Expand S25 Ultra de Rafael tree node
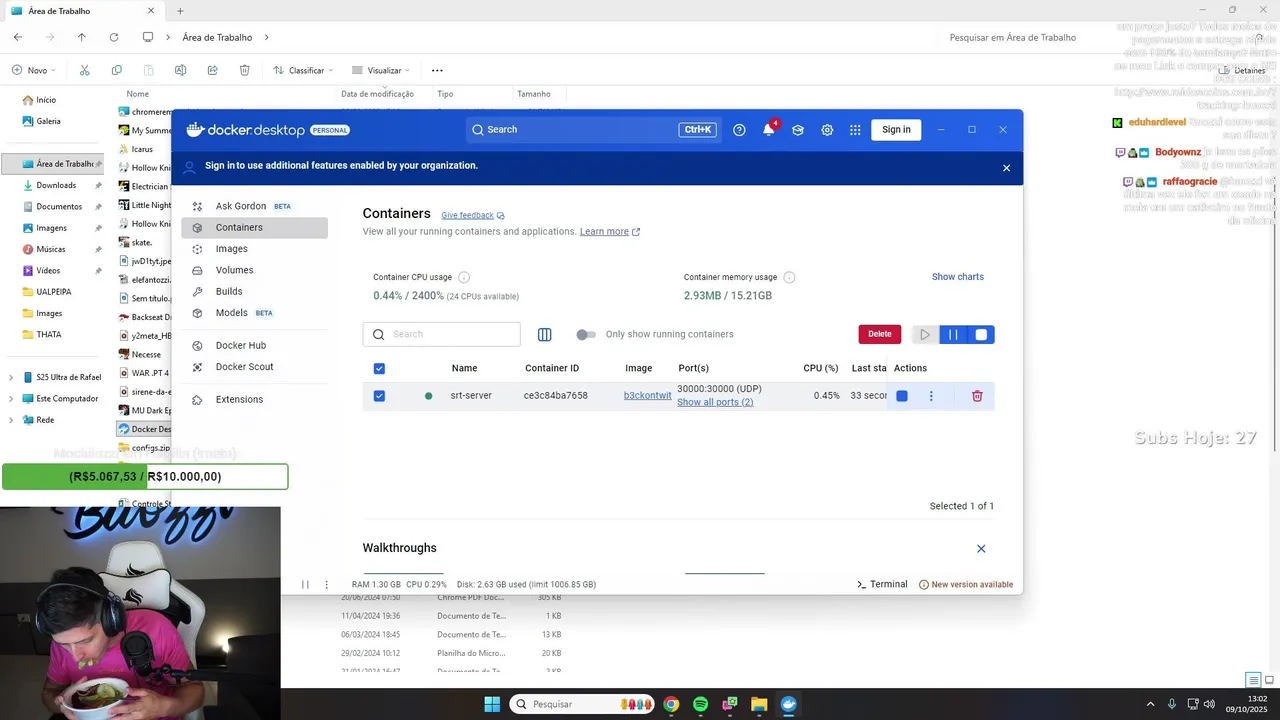 (x=11, y=377)
